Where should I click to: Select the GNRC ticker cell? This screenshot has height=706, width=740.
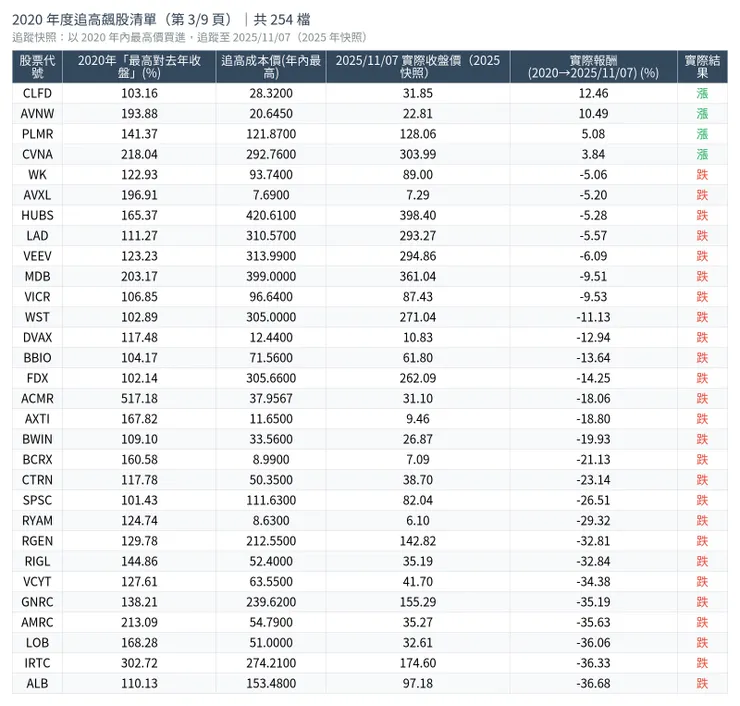[x=37, y=602]
